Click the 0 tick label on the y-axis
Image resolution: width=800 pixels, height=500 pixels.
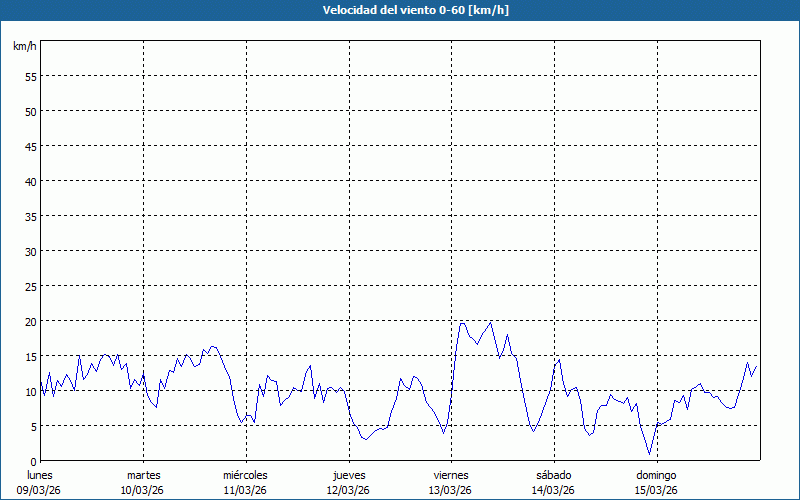point(34,462)
